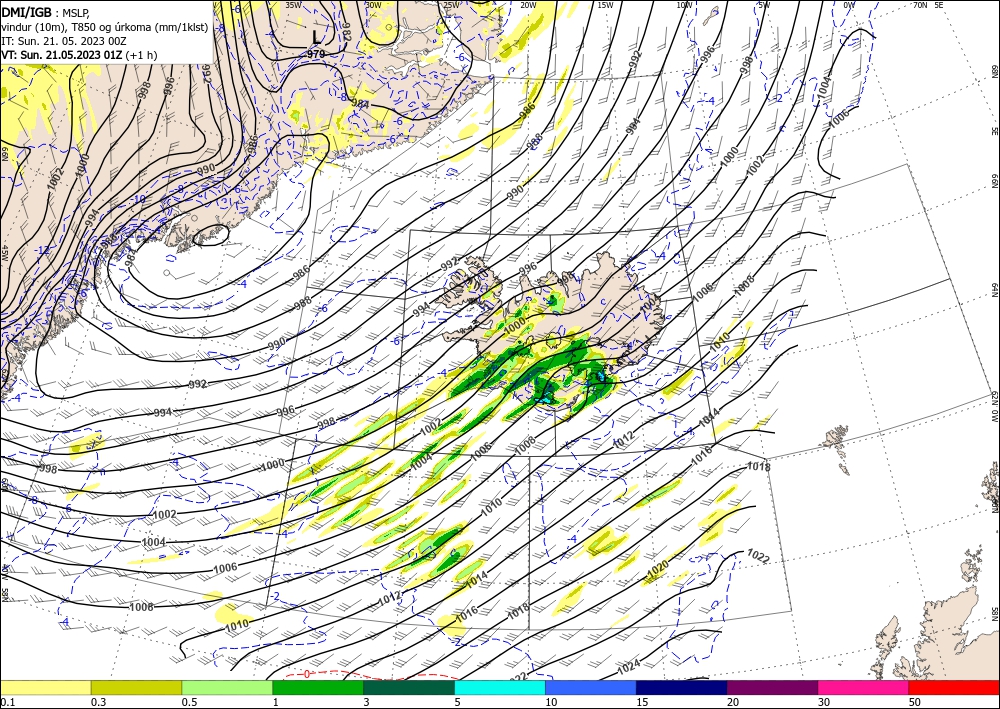Click the light green 0.5 legend swatch
The image size is (1000, 709).
(x=227, y=687)
